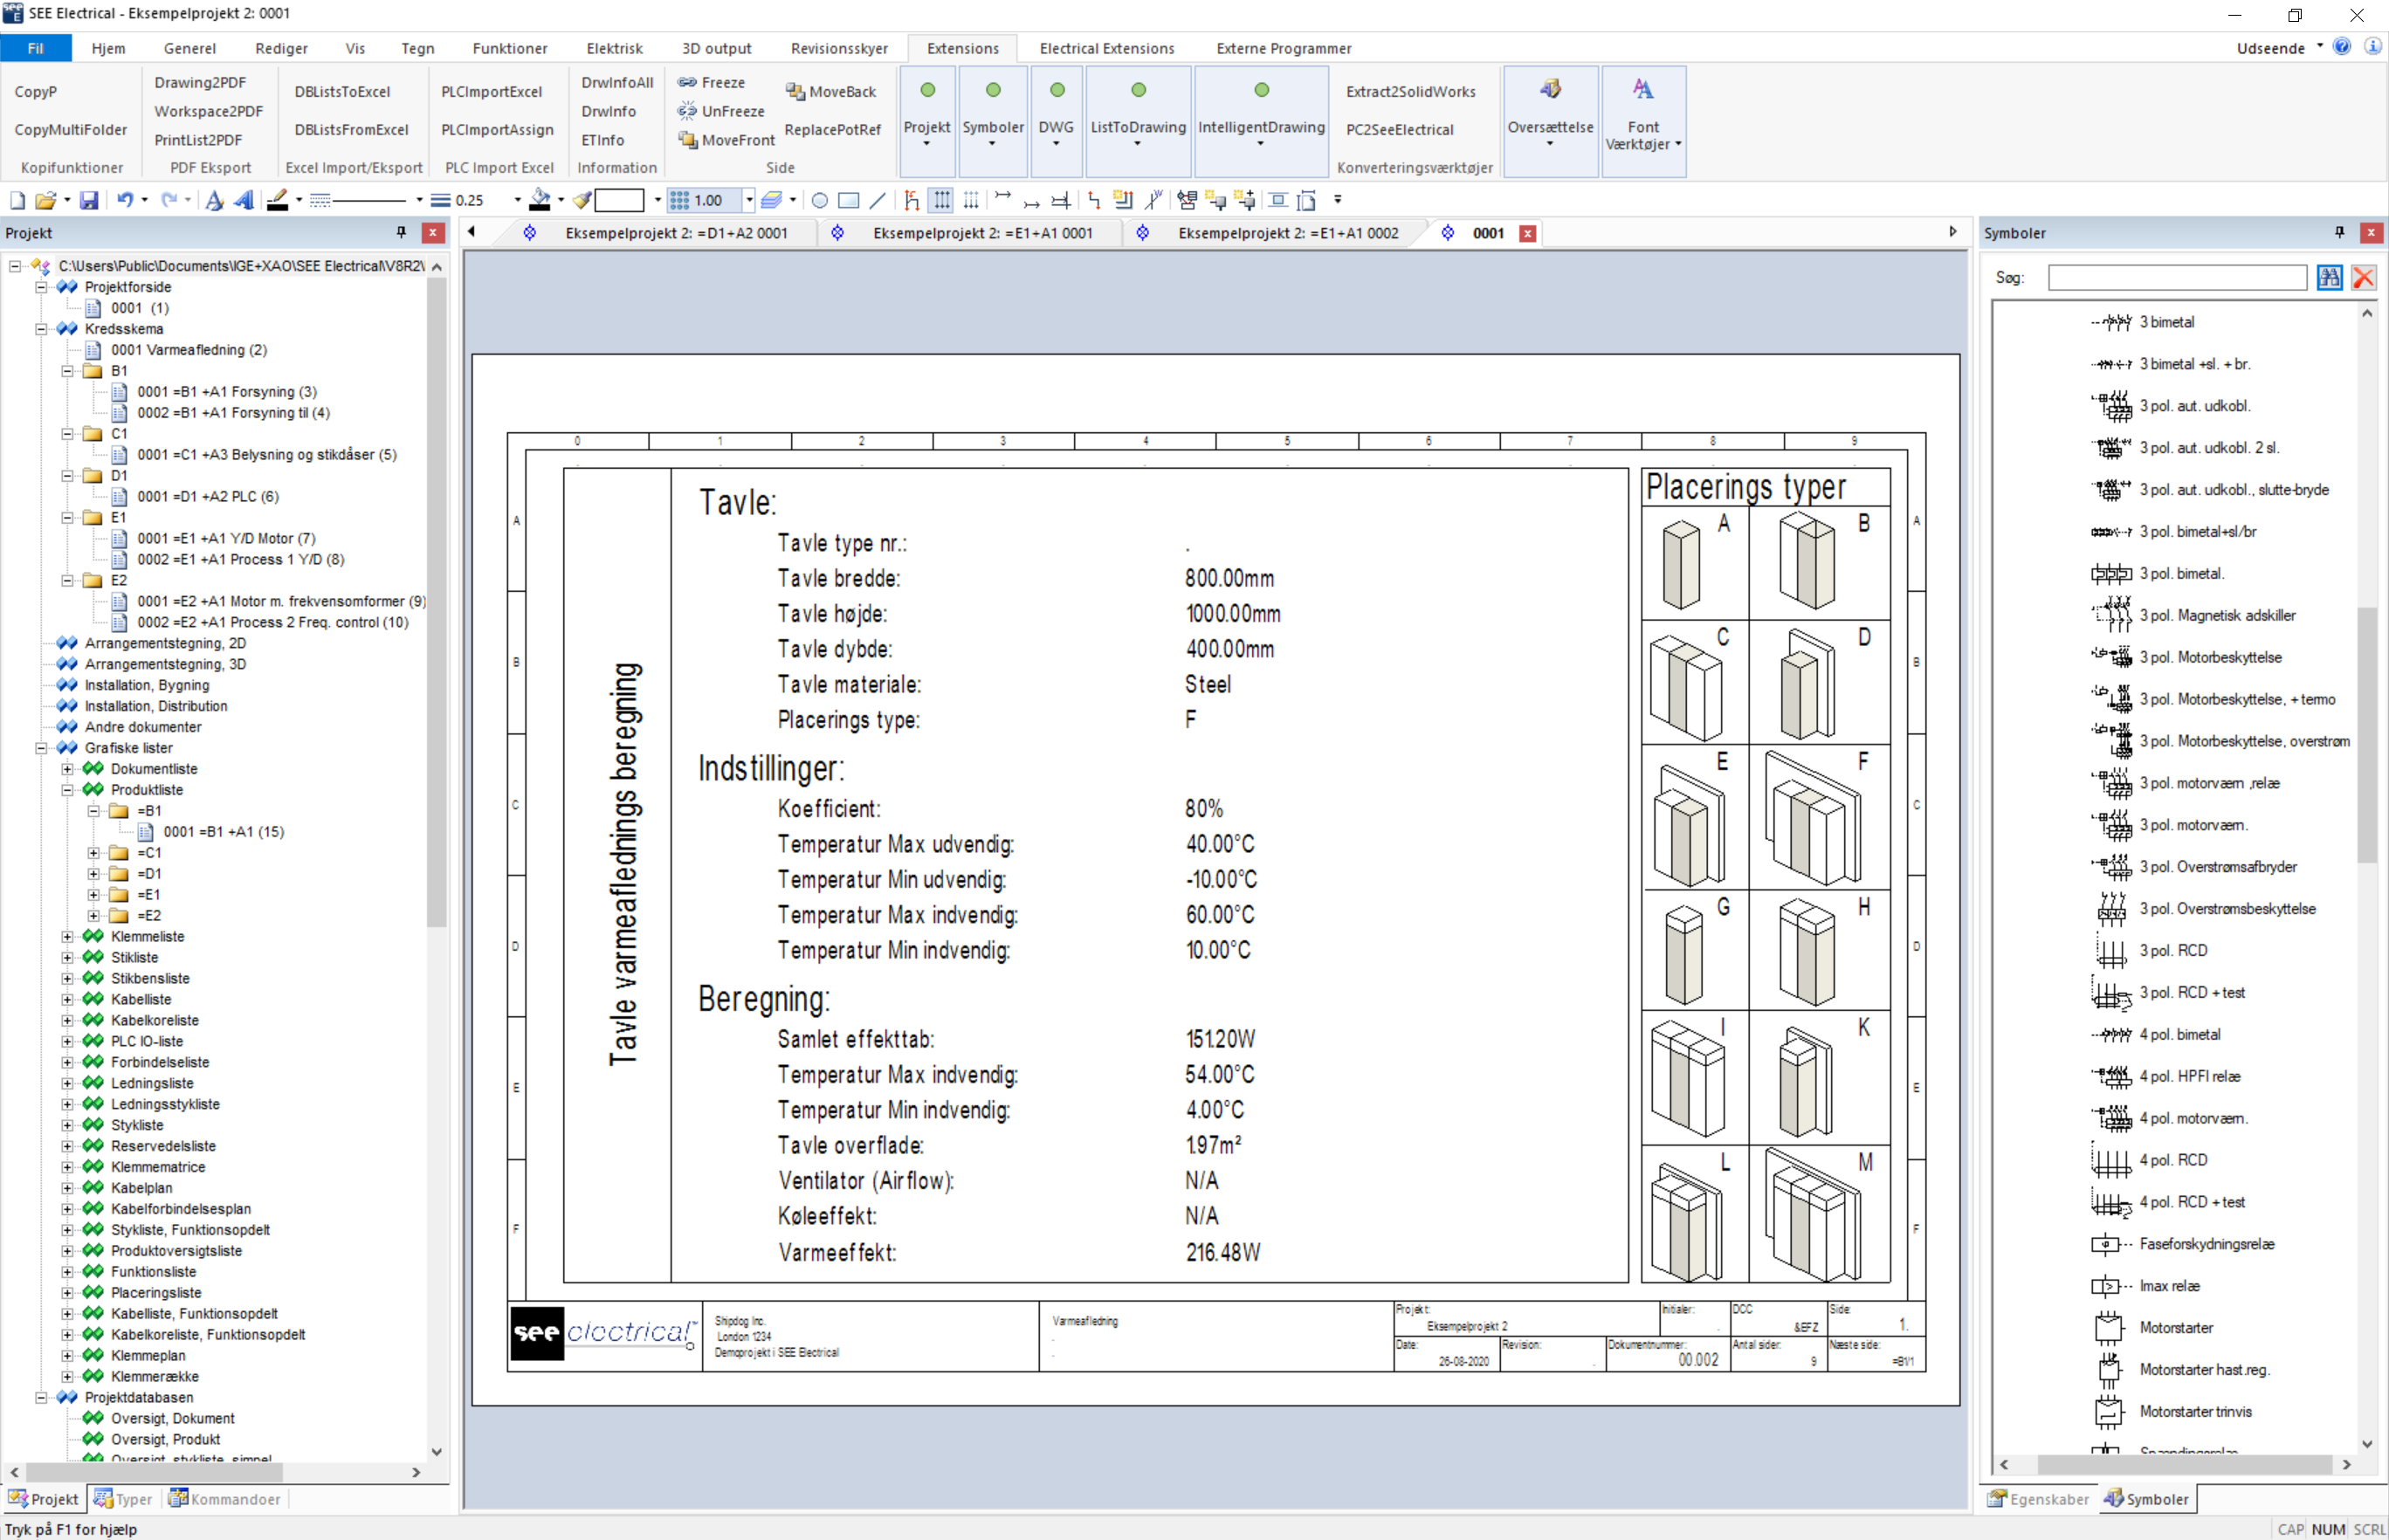Open the Elektrisk ribbon tab
The height and width of the screenshot is (1540, 2389).
pos(614,48)
